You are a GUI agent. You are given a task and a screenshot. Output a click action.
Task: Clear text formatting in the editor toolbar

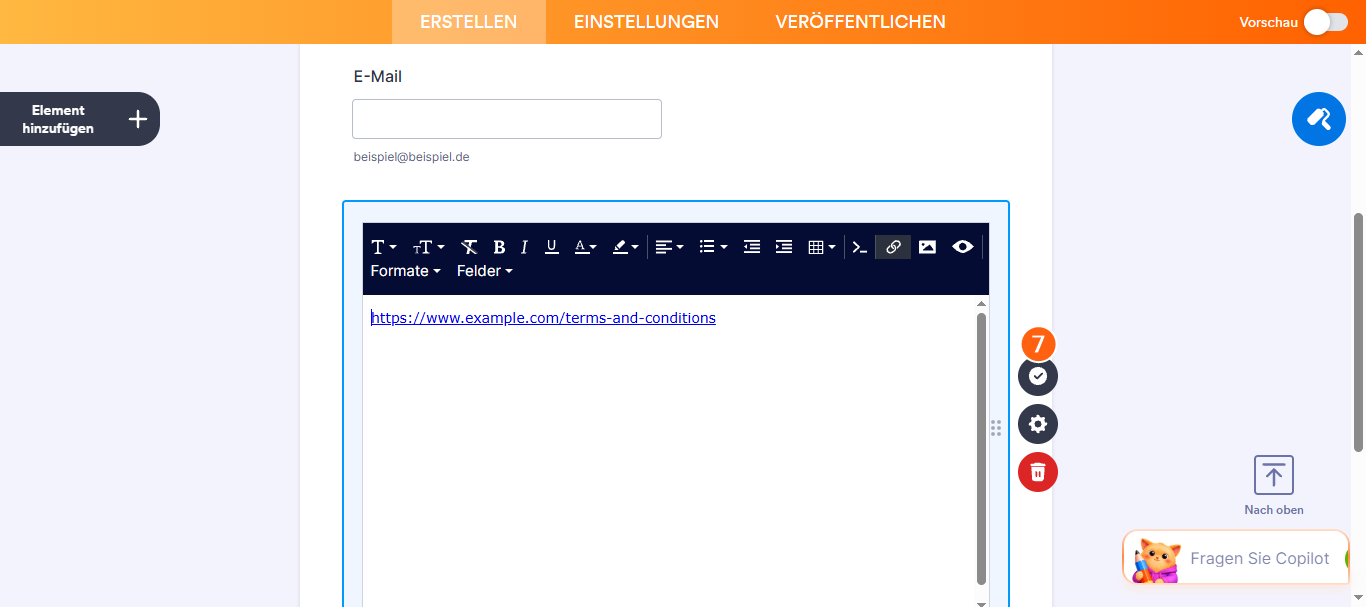pyautogui.click(x=469, y=247)
